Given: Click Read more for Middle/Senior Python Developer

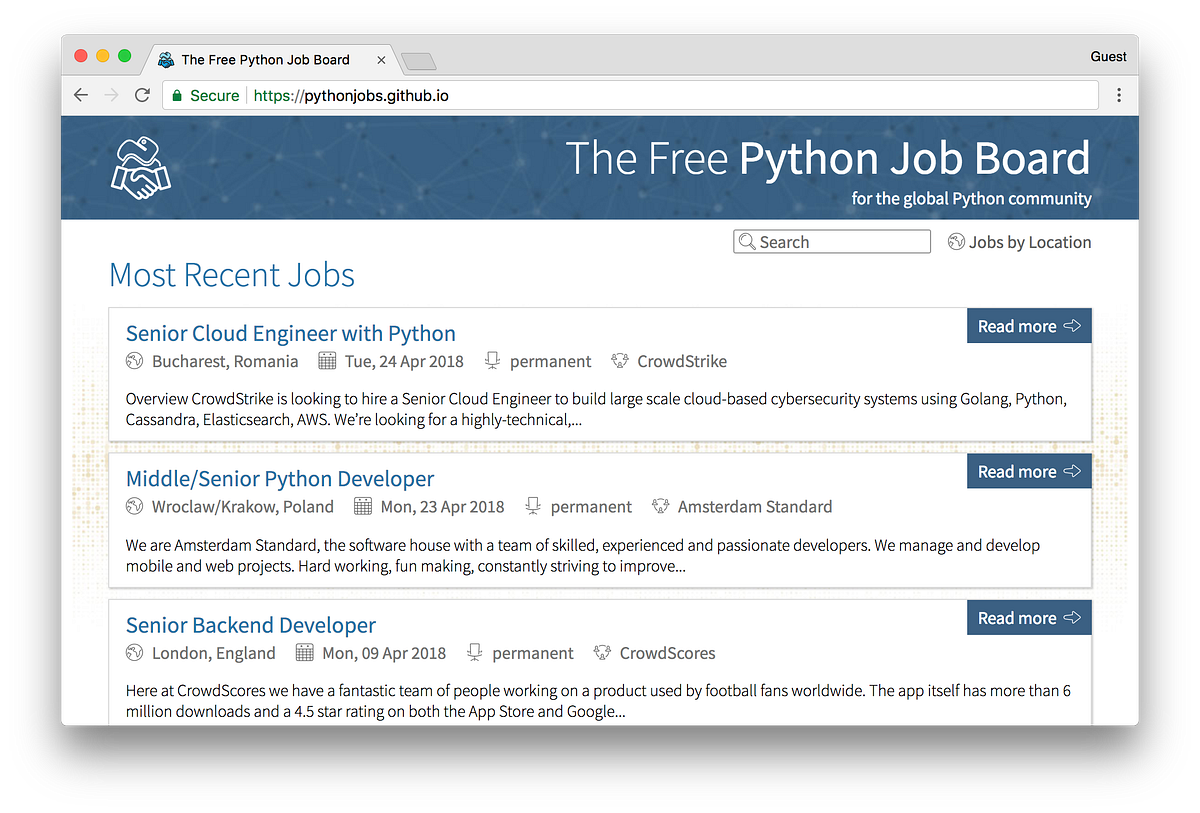Looking at the screenshot, I should pos(1029,471).
